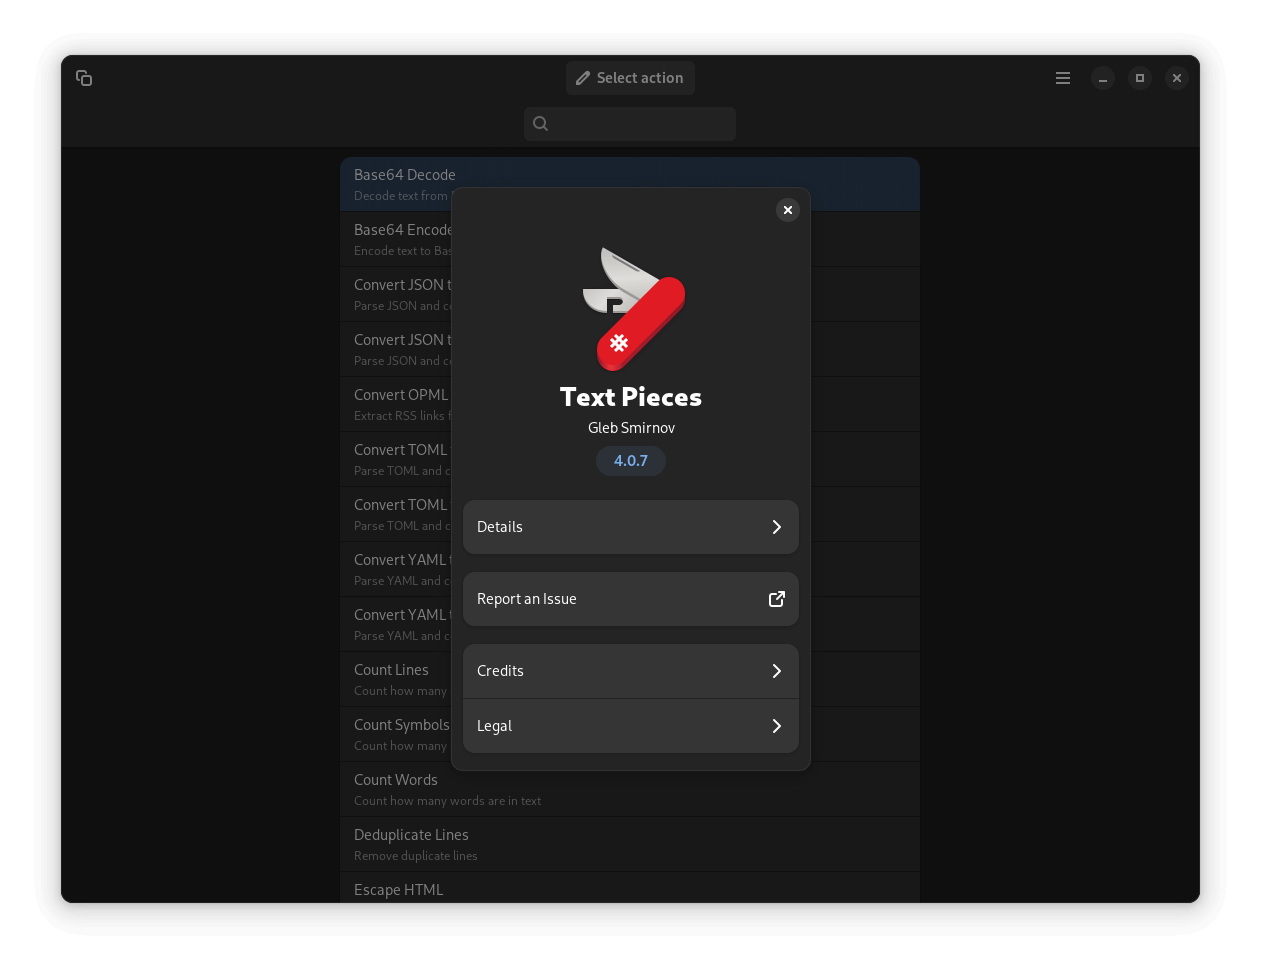The width and height of the screenshot is (1261, 970).
Task: Click the copy-pages icon in the header bar
Action: pos(84,78)
